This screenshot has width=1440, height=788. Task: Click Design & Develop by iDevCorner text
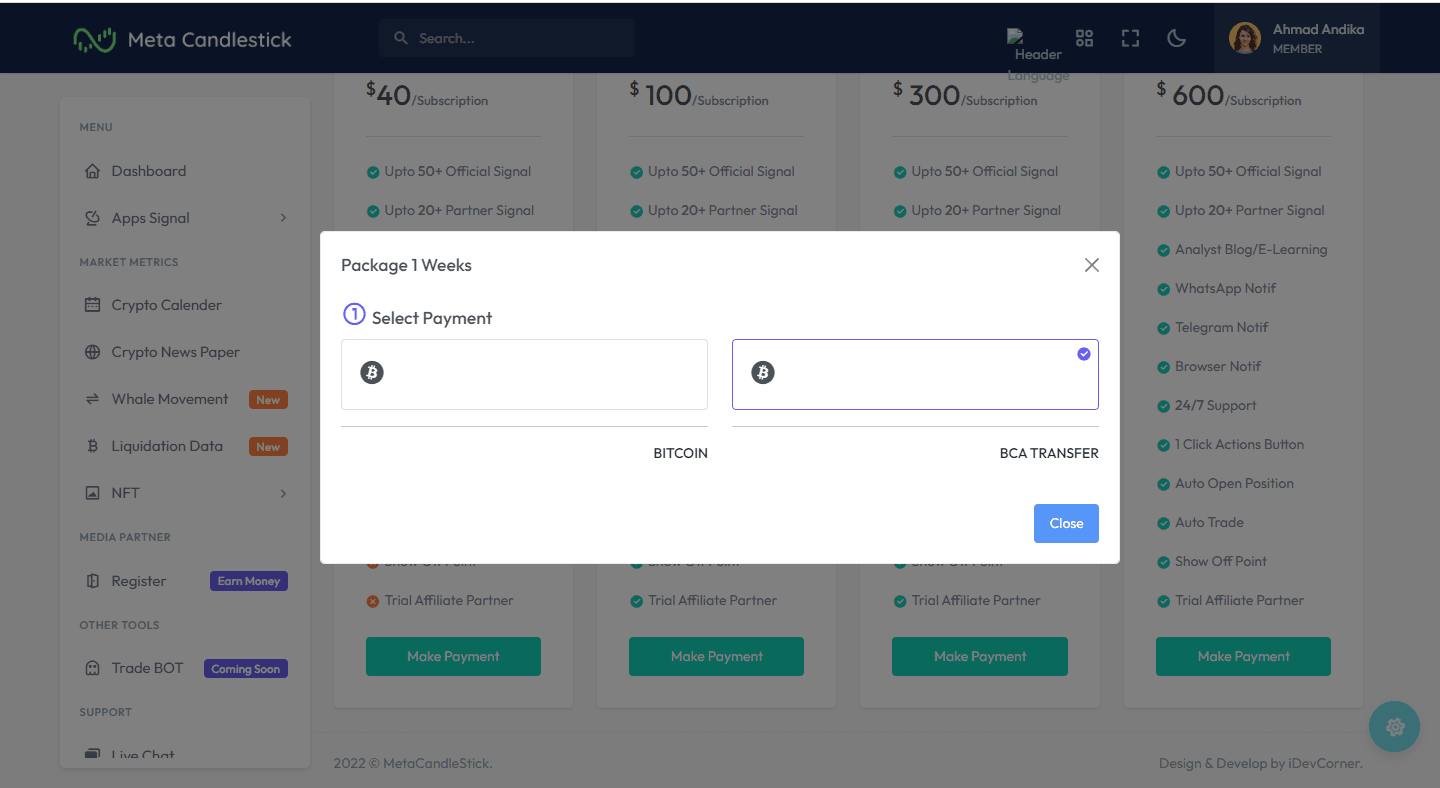pyautogui.click(x=1261, y=763)
